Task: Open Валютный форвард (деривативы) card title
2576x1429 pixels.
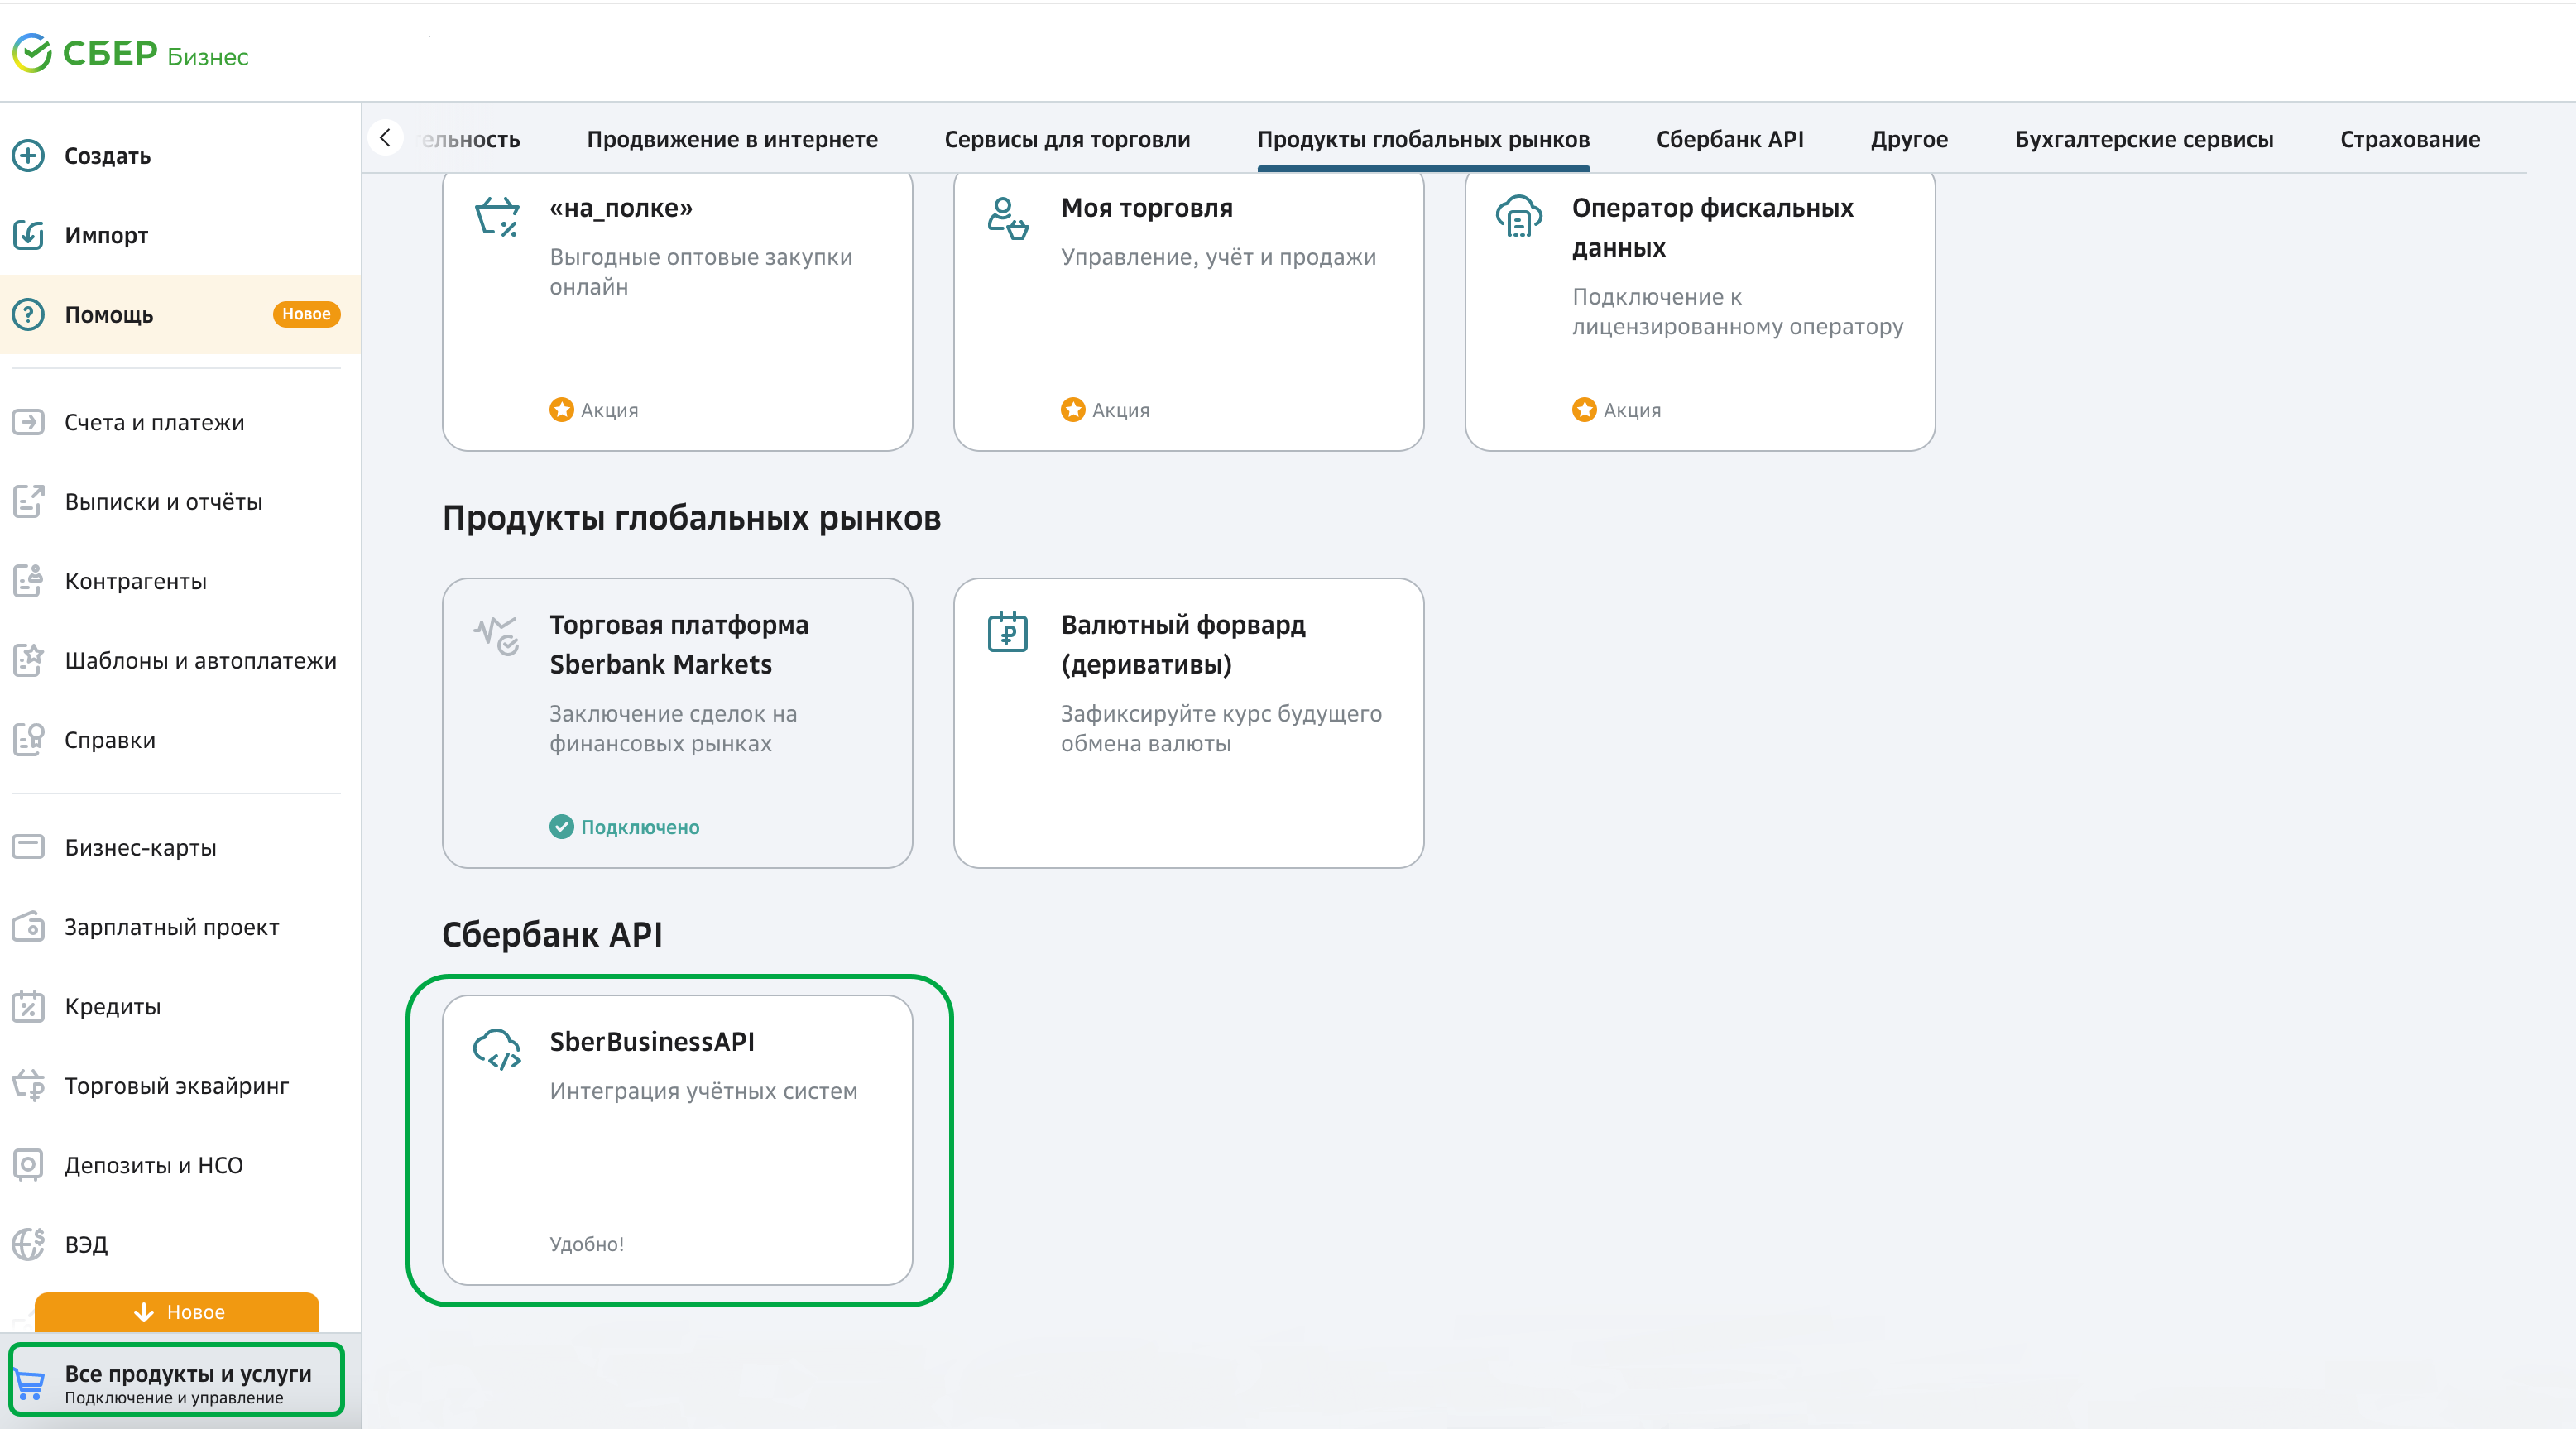Action: click(x=1183, y=645)
